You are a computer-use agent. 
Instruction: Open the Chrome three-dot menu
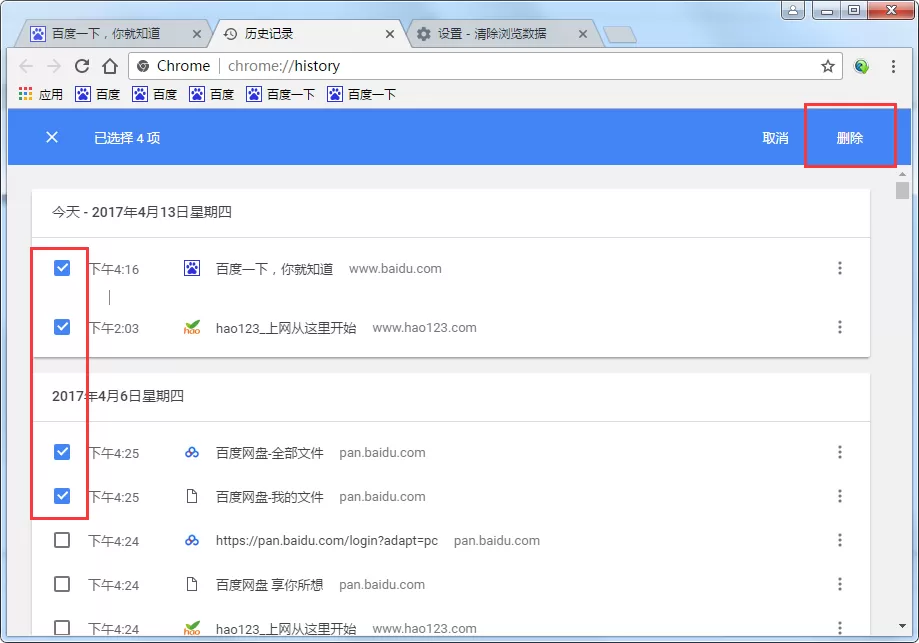893,66
